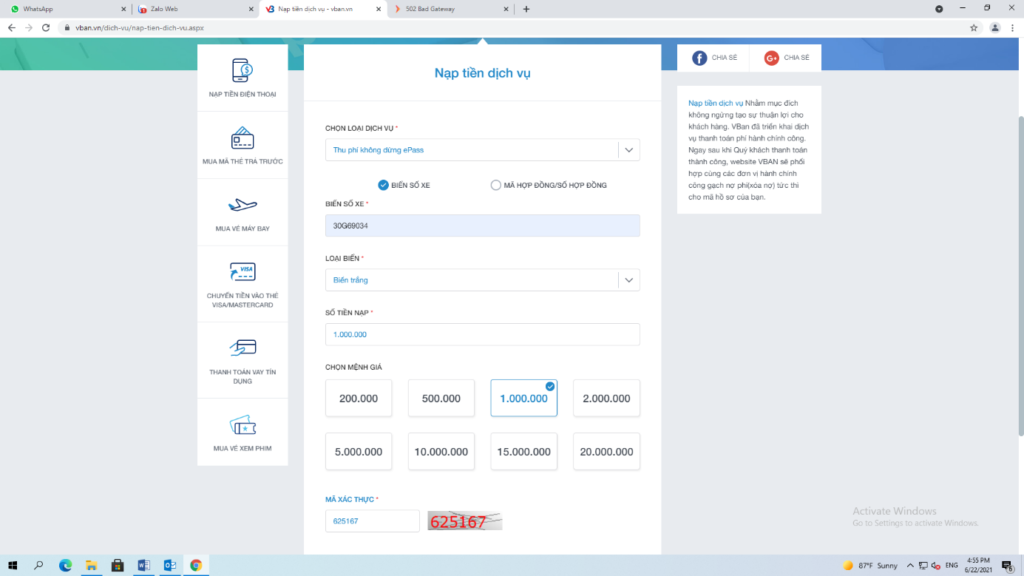The width and height of the screenshot is (1024, 576).
Task: Choose the 500.000 denomination button
Action: coord(441,398)
